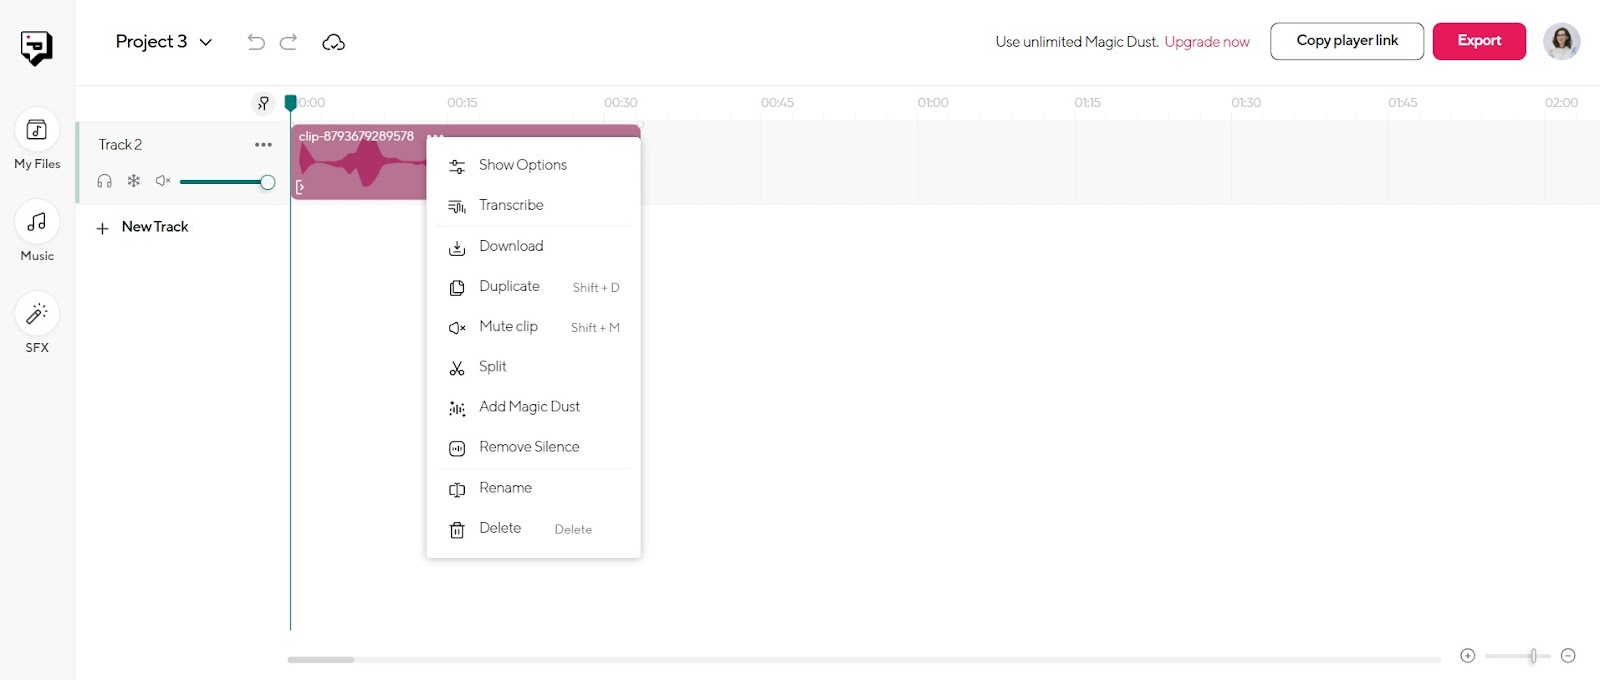Choose Split from the clip menu
This screenshot has height=680, width=1600.
[533, 367]
